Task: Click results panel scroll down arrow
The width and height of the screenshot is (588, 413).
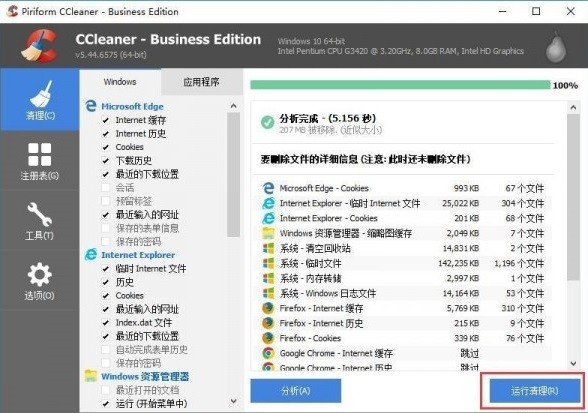Action: pyautogui.click(x=573, y=363)
